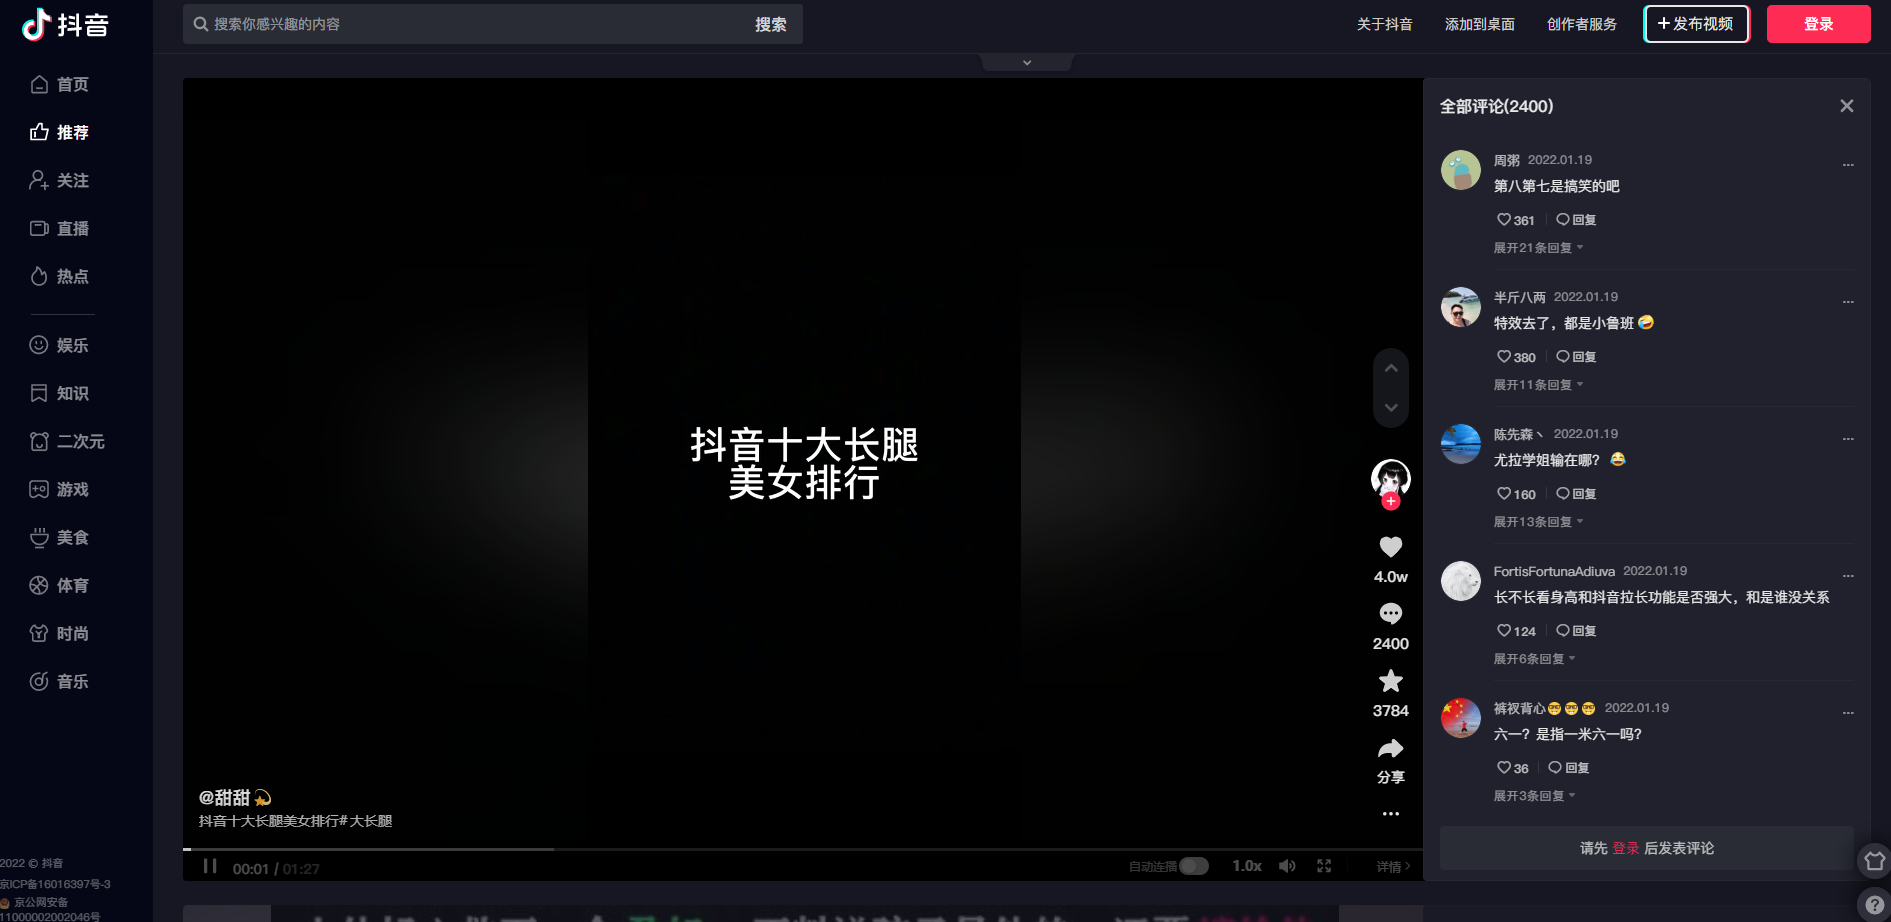Open the 详情 details link
The width and height of the screenshot is (1891, 922).
[x=1393, y=867]
